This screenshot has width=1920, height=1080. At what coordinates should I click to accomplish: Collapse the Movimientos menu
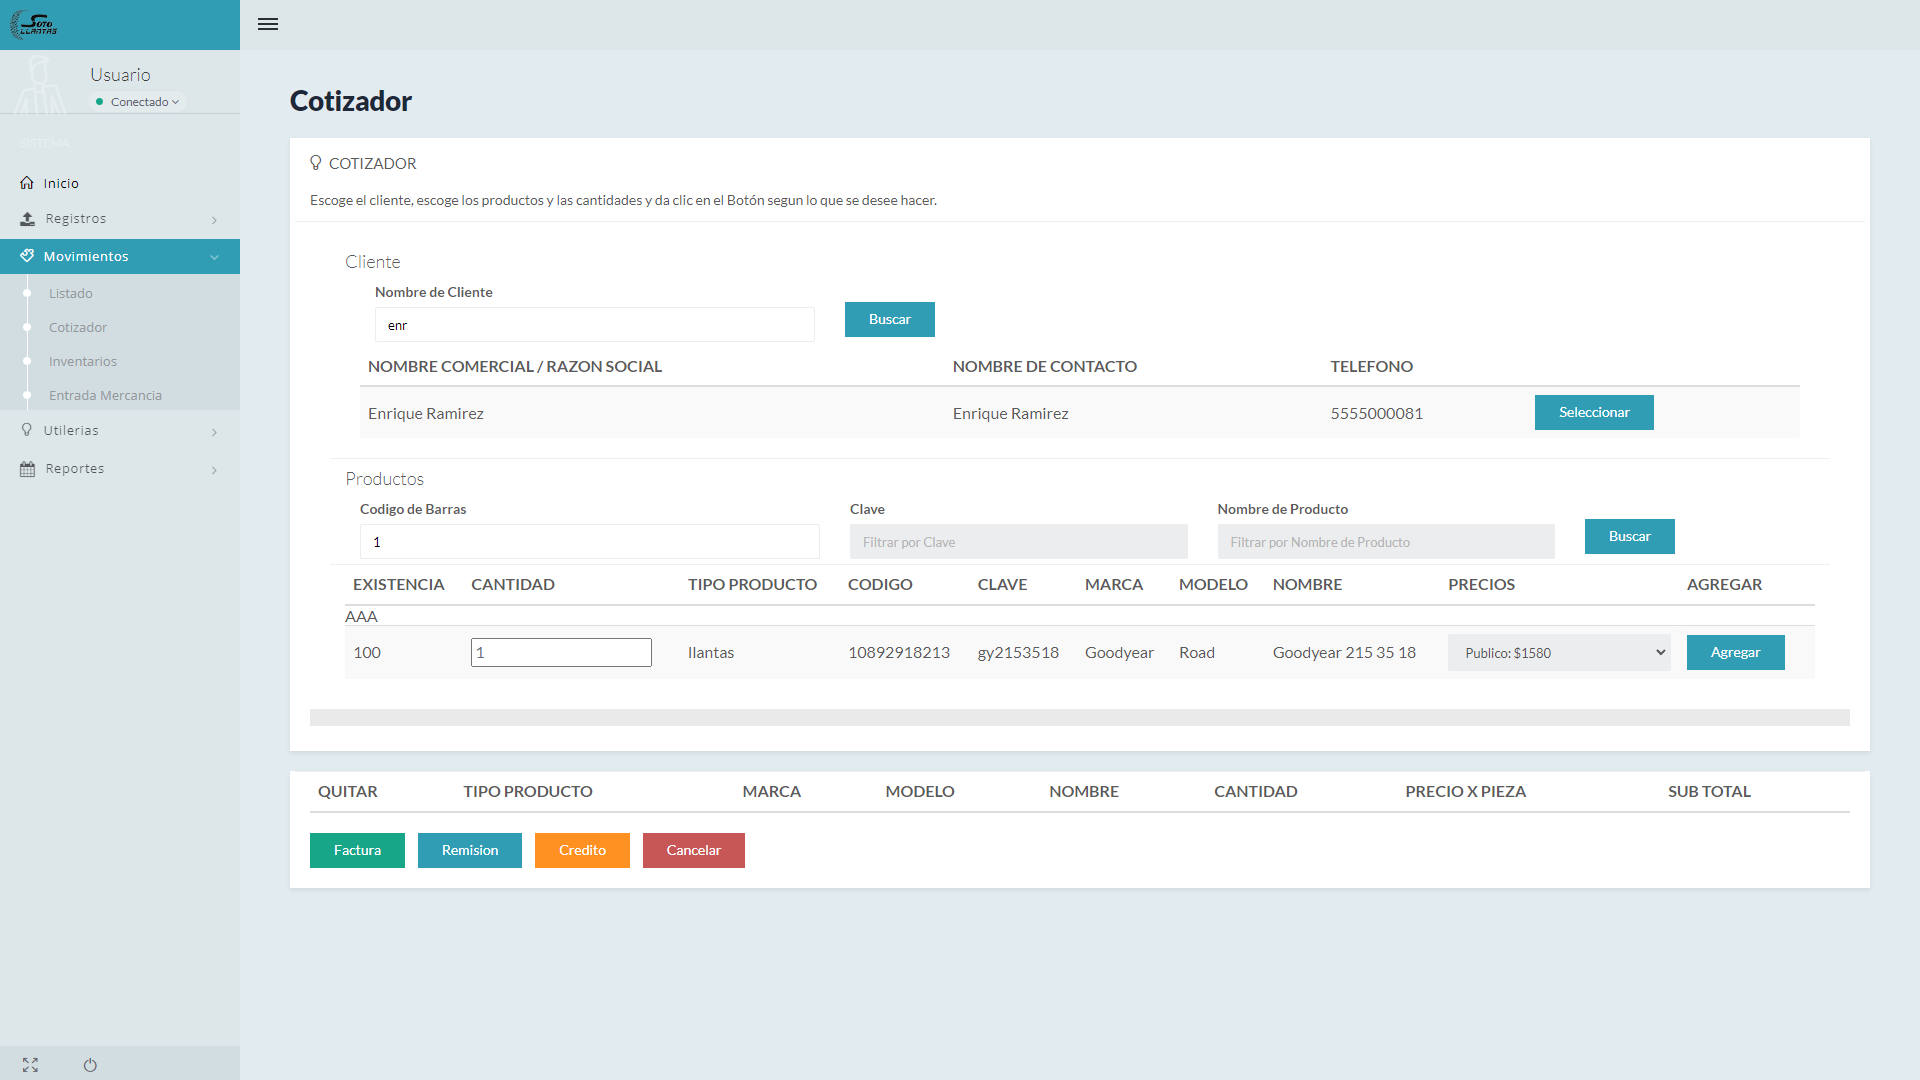click(x=214, y=257)
